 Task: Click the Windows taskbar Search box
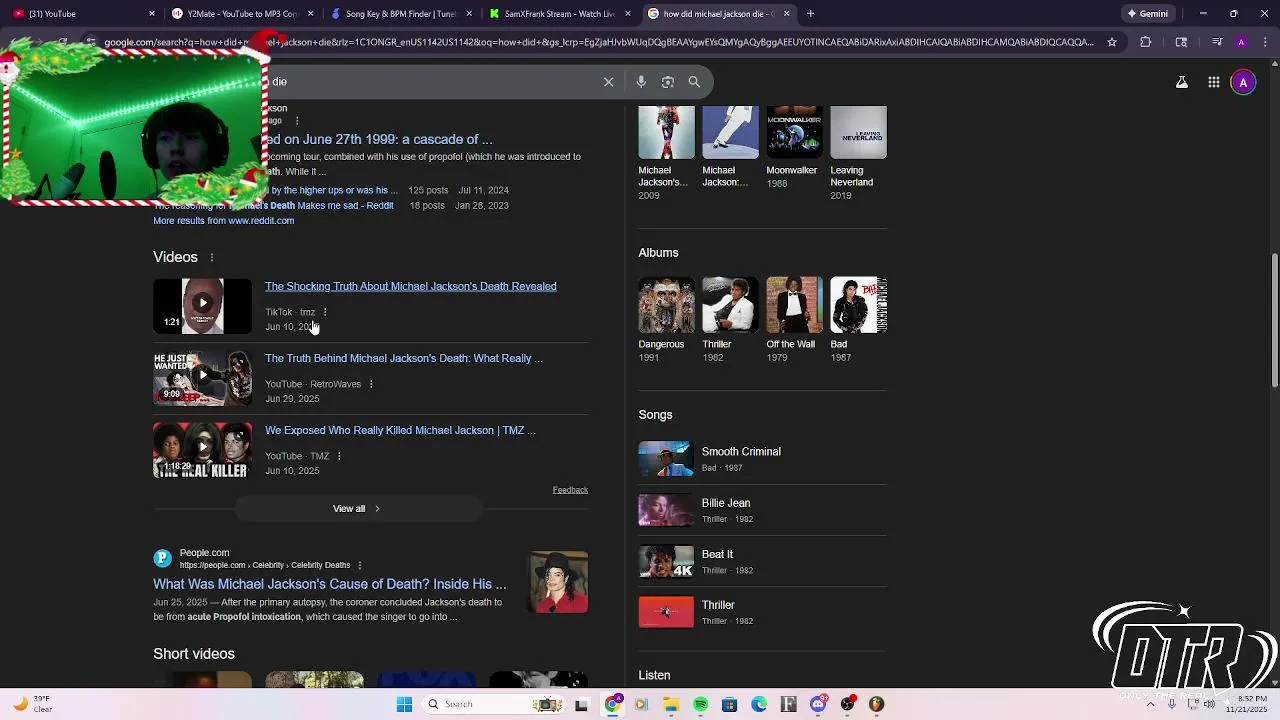point(493,704)
